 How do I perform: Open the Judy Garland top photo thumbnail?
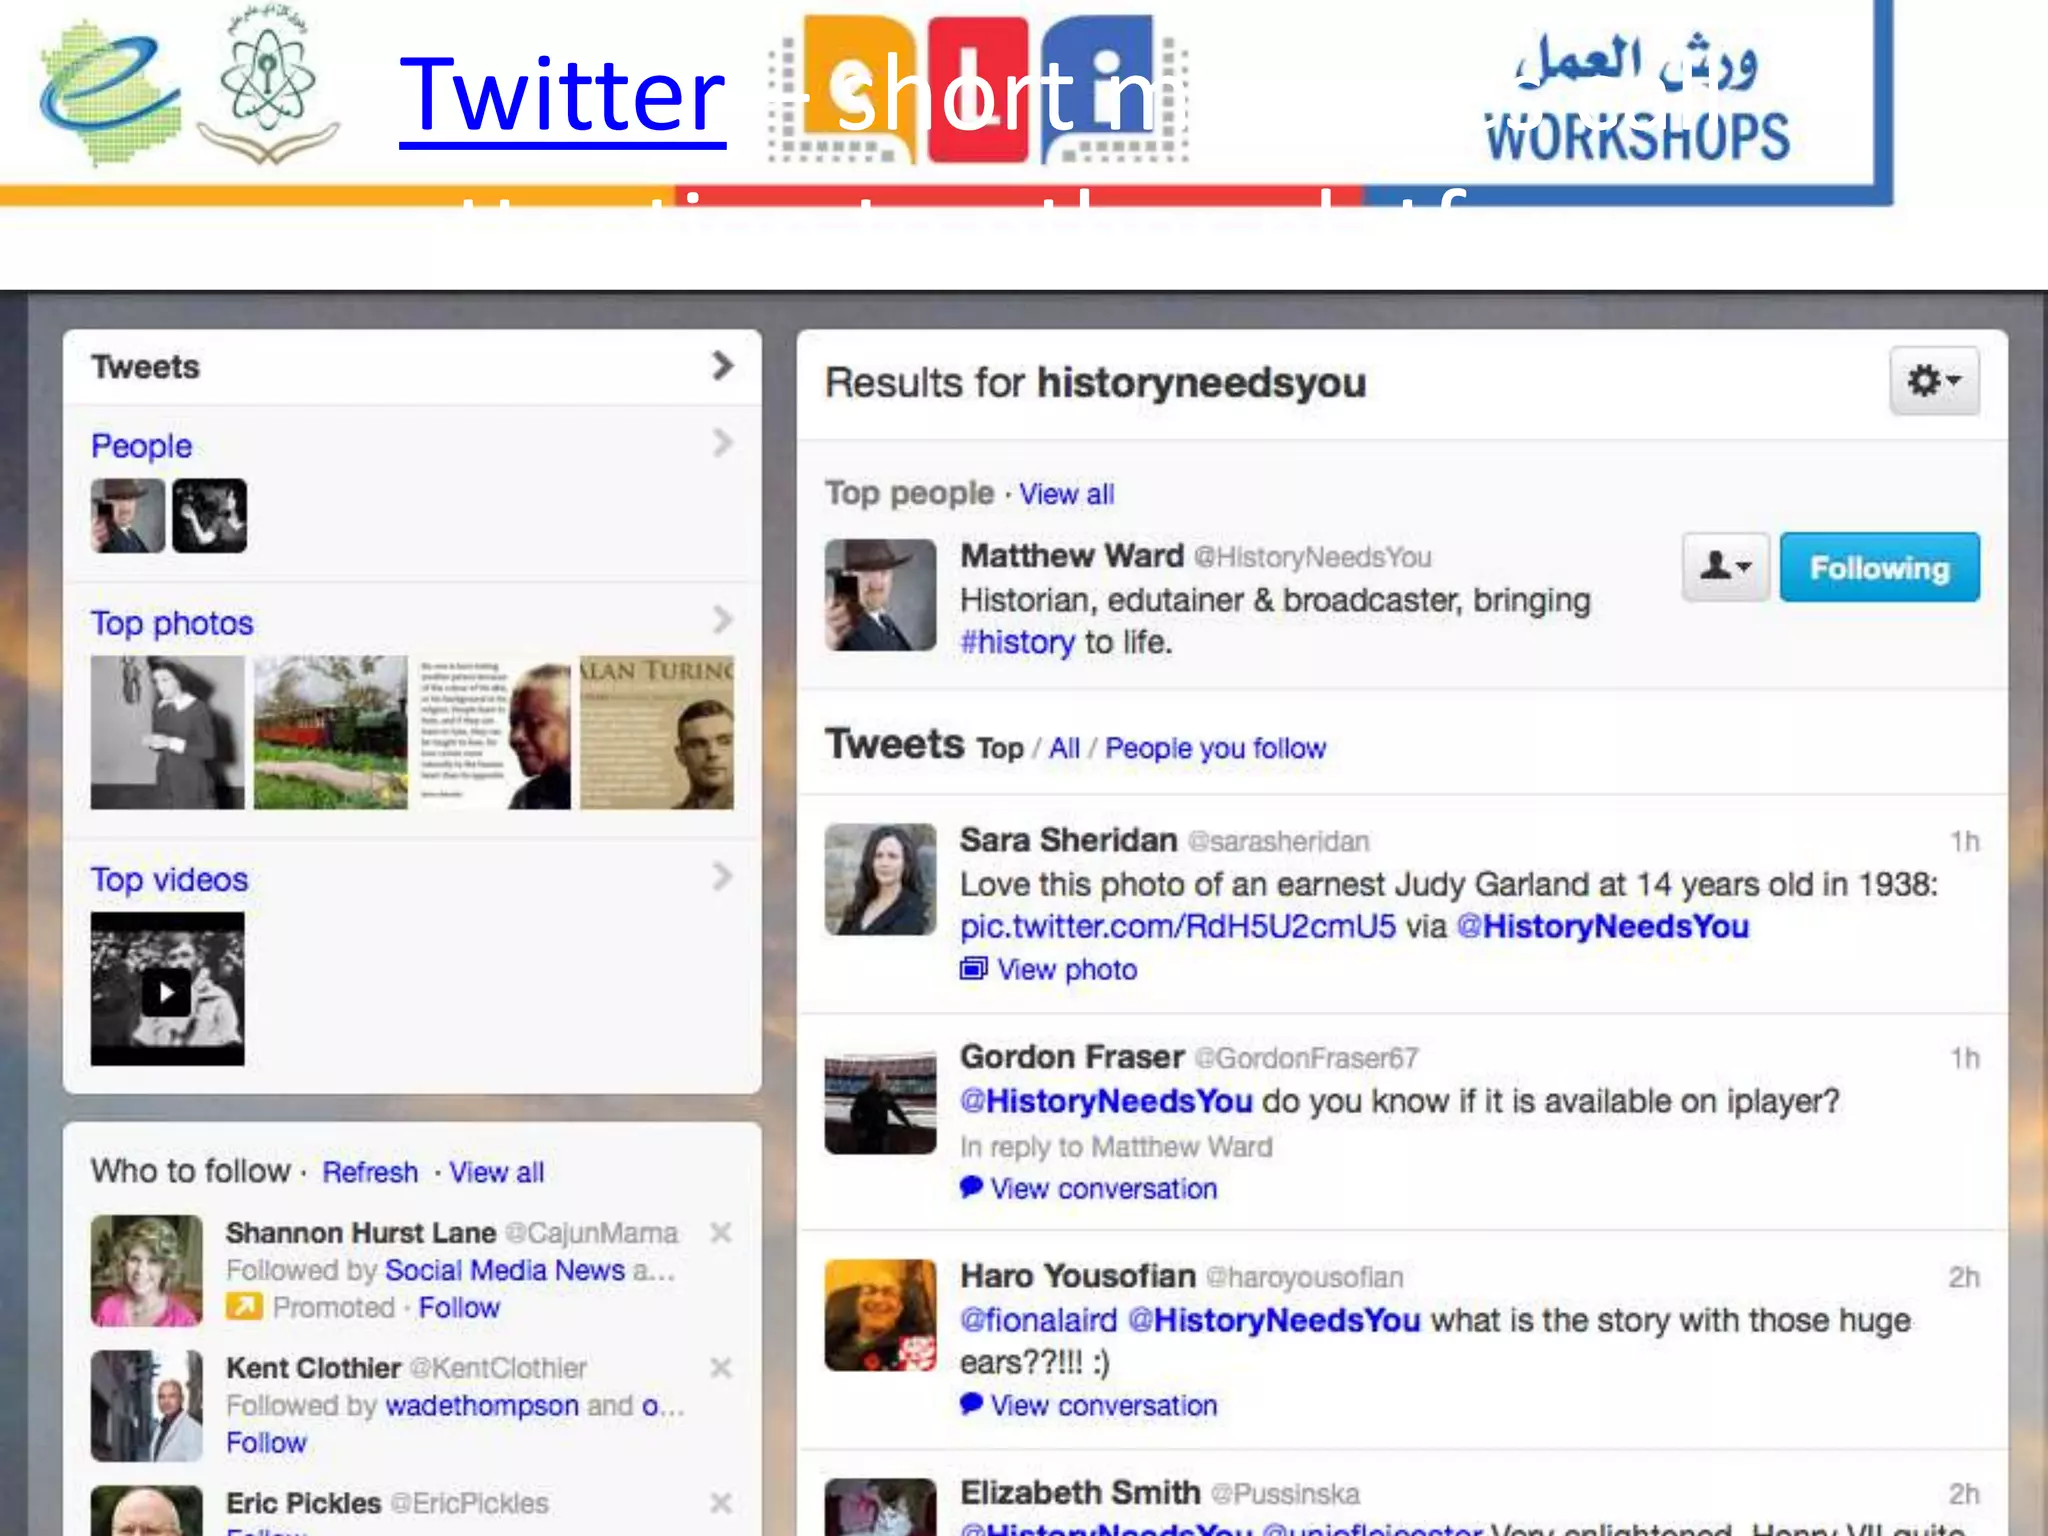pos(167,732)
